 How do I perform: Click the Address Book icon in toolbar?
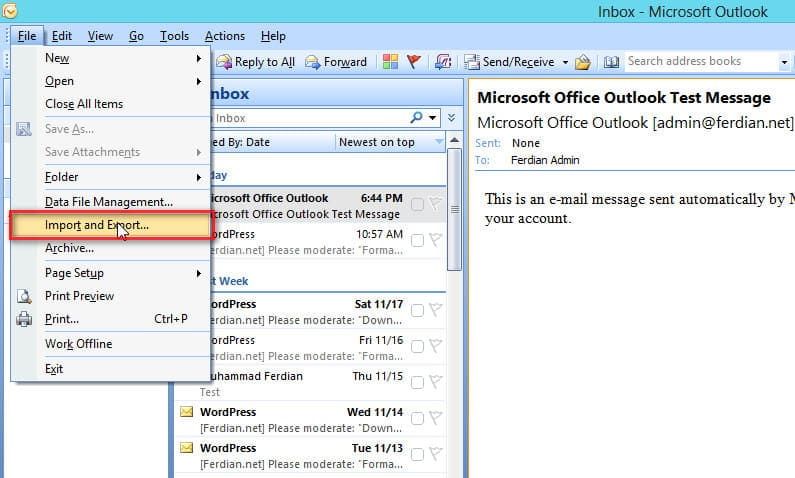pos(611,62)
